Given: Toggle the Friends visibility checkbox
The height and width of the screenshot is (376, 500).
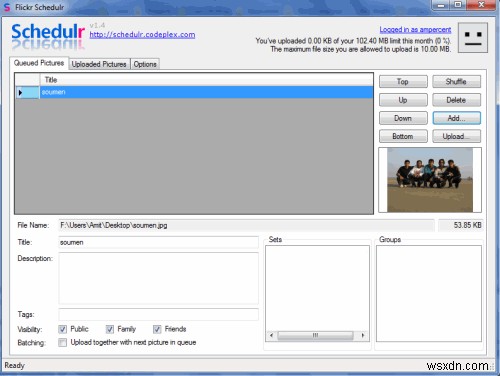Looking at the screenshot, I should [x=157, y=329].
